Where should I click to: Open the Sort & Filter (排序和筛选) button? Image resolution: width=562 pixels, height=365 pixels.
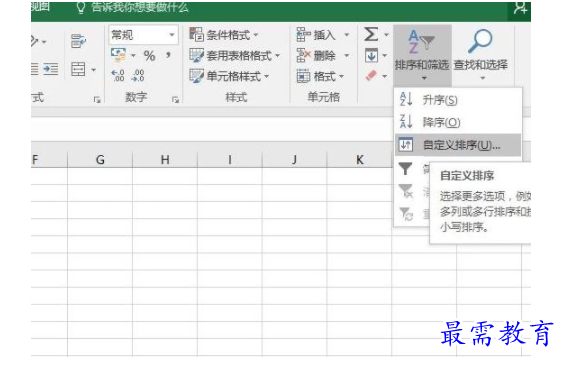coord(422,55)
